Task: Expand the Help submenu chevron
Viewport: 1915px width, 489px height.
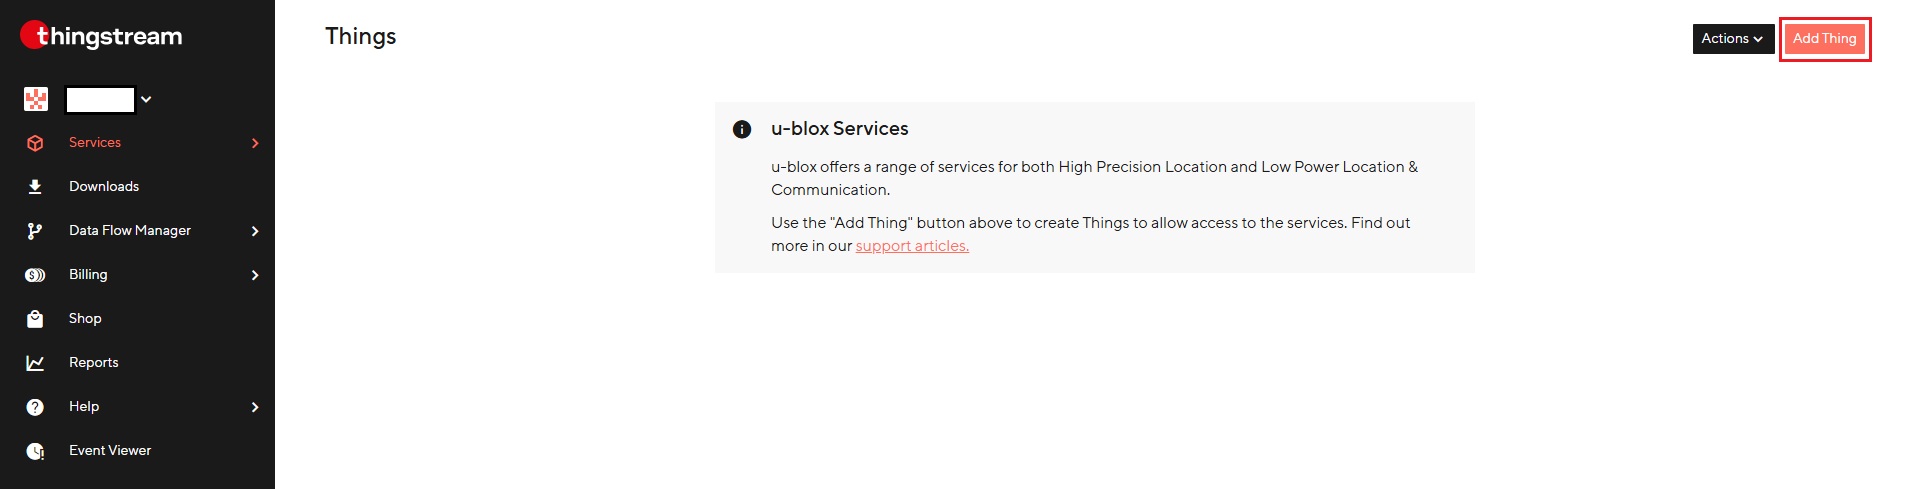Action: click(x=255, y=407)
